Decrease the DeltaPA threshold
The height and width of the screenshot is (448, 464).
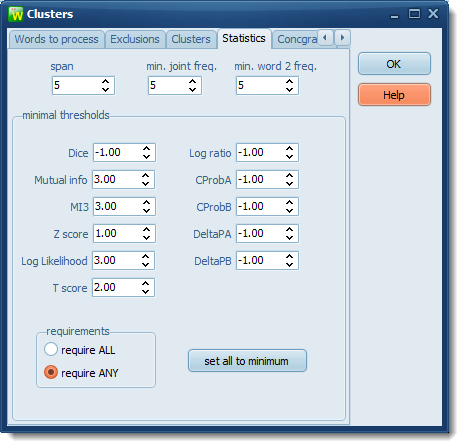(290, 237)
